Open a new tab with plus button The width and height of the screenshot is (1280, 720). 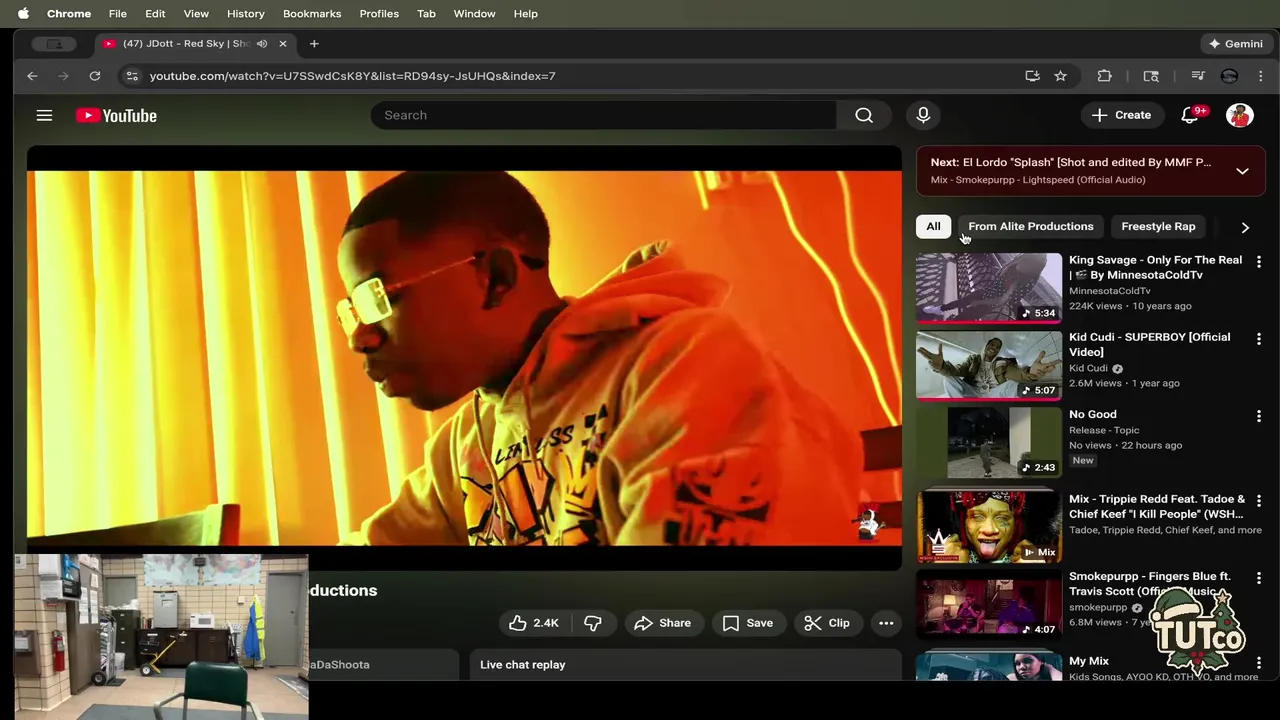coord(314,44)
